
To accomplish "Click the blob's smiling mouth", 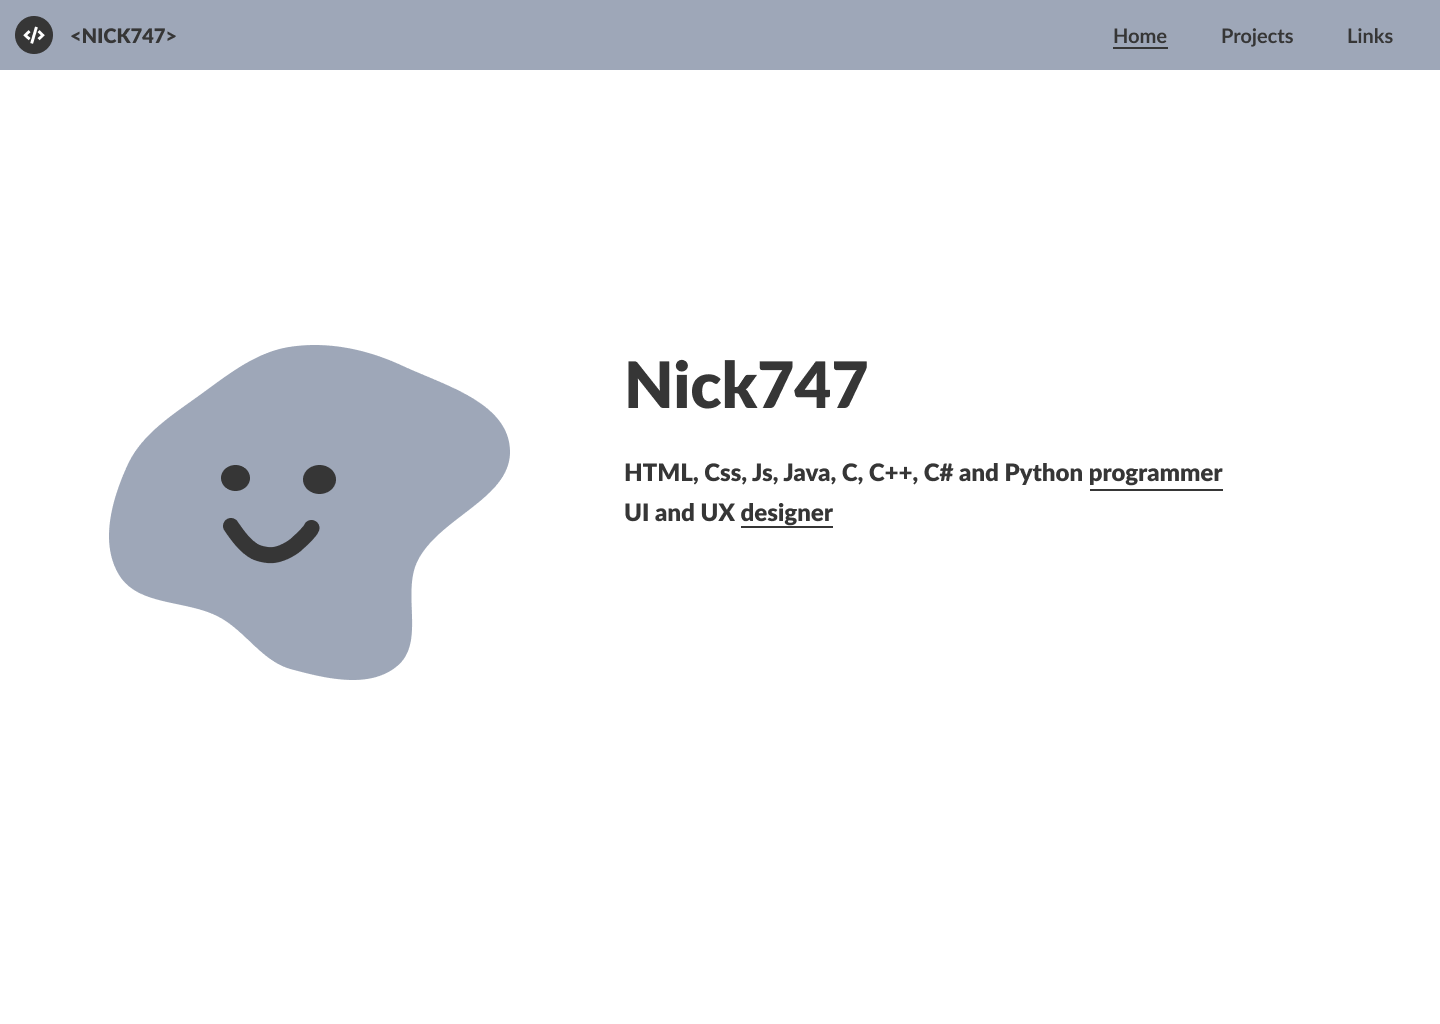I will pos(271,540).
